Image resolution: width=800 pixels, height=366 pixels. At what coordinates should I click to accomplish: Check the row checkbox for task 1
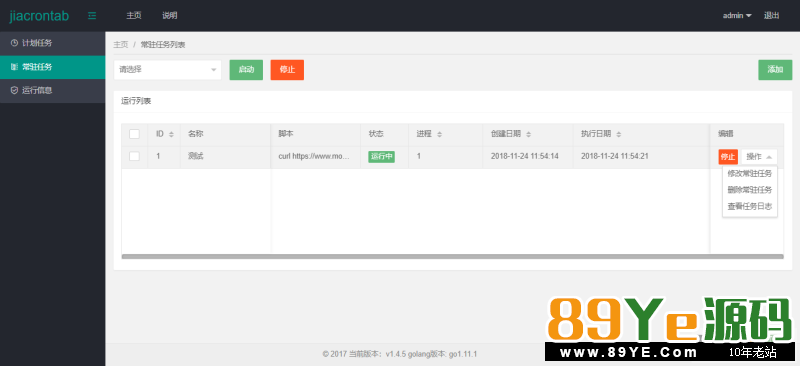point(135,156)
